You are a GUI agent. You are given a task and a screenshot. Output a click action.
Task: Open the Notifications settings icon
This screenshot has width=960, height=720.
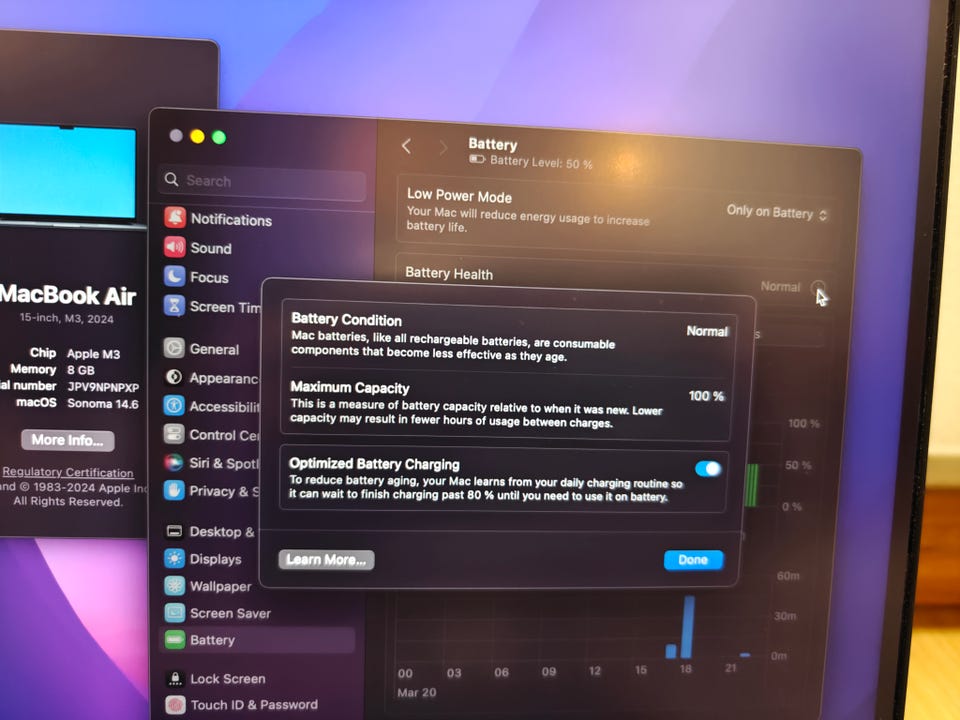[175, 217]
